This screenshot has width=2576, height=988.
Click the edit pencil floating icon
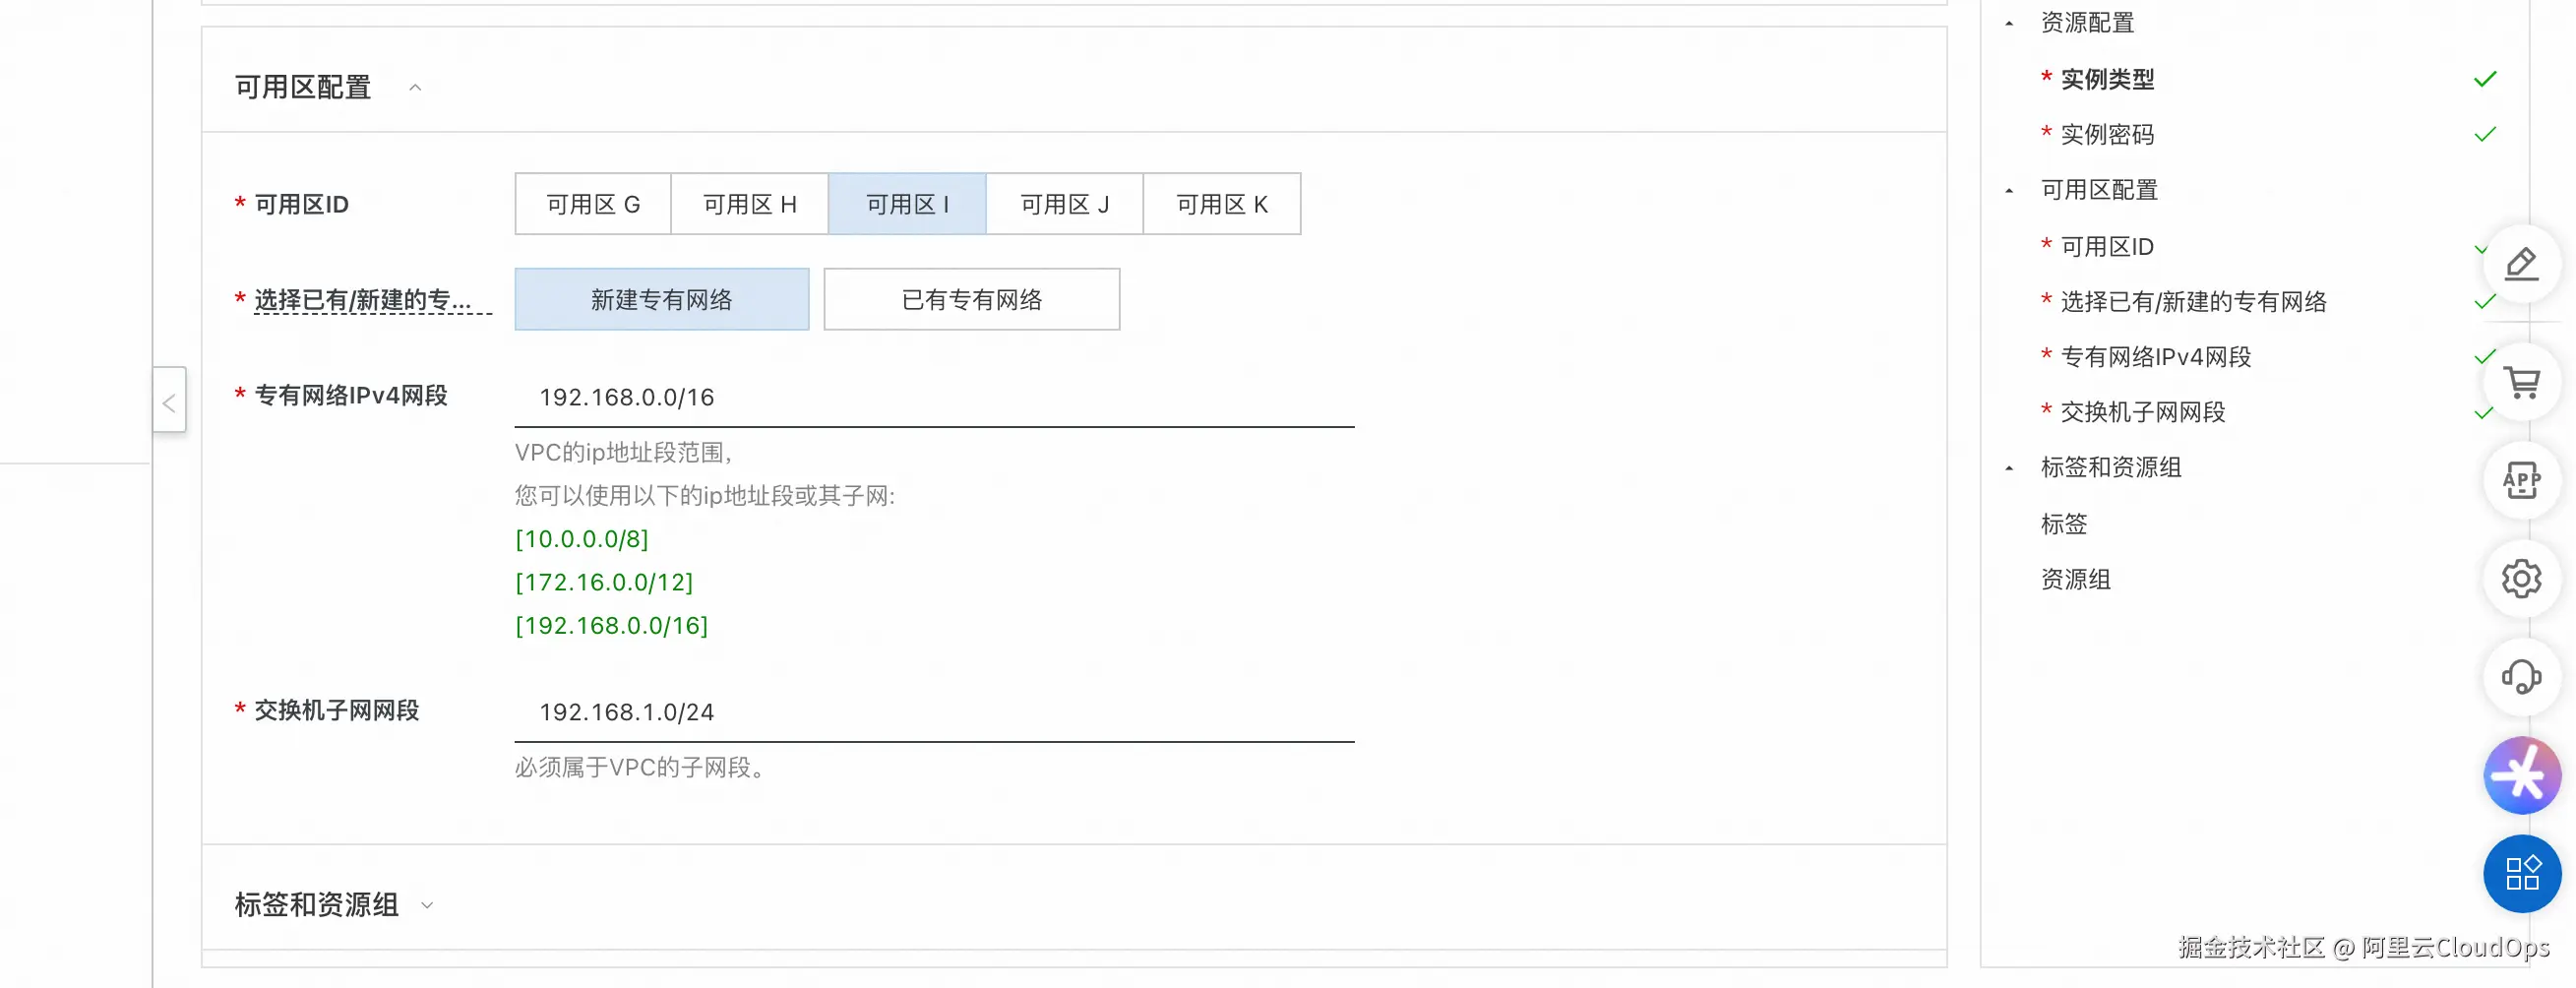[x=2521, y=264]
